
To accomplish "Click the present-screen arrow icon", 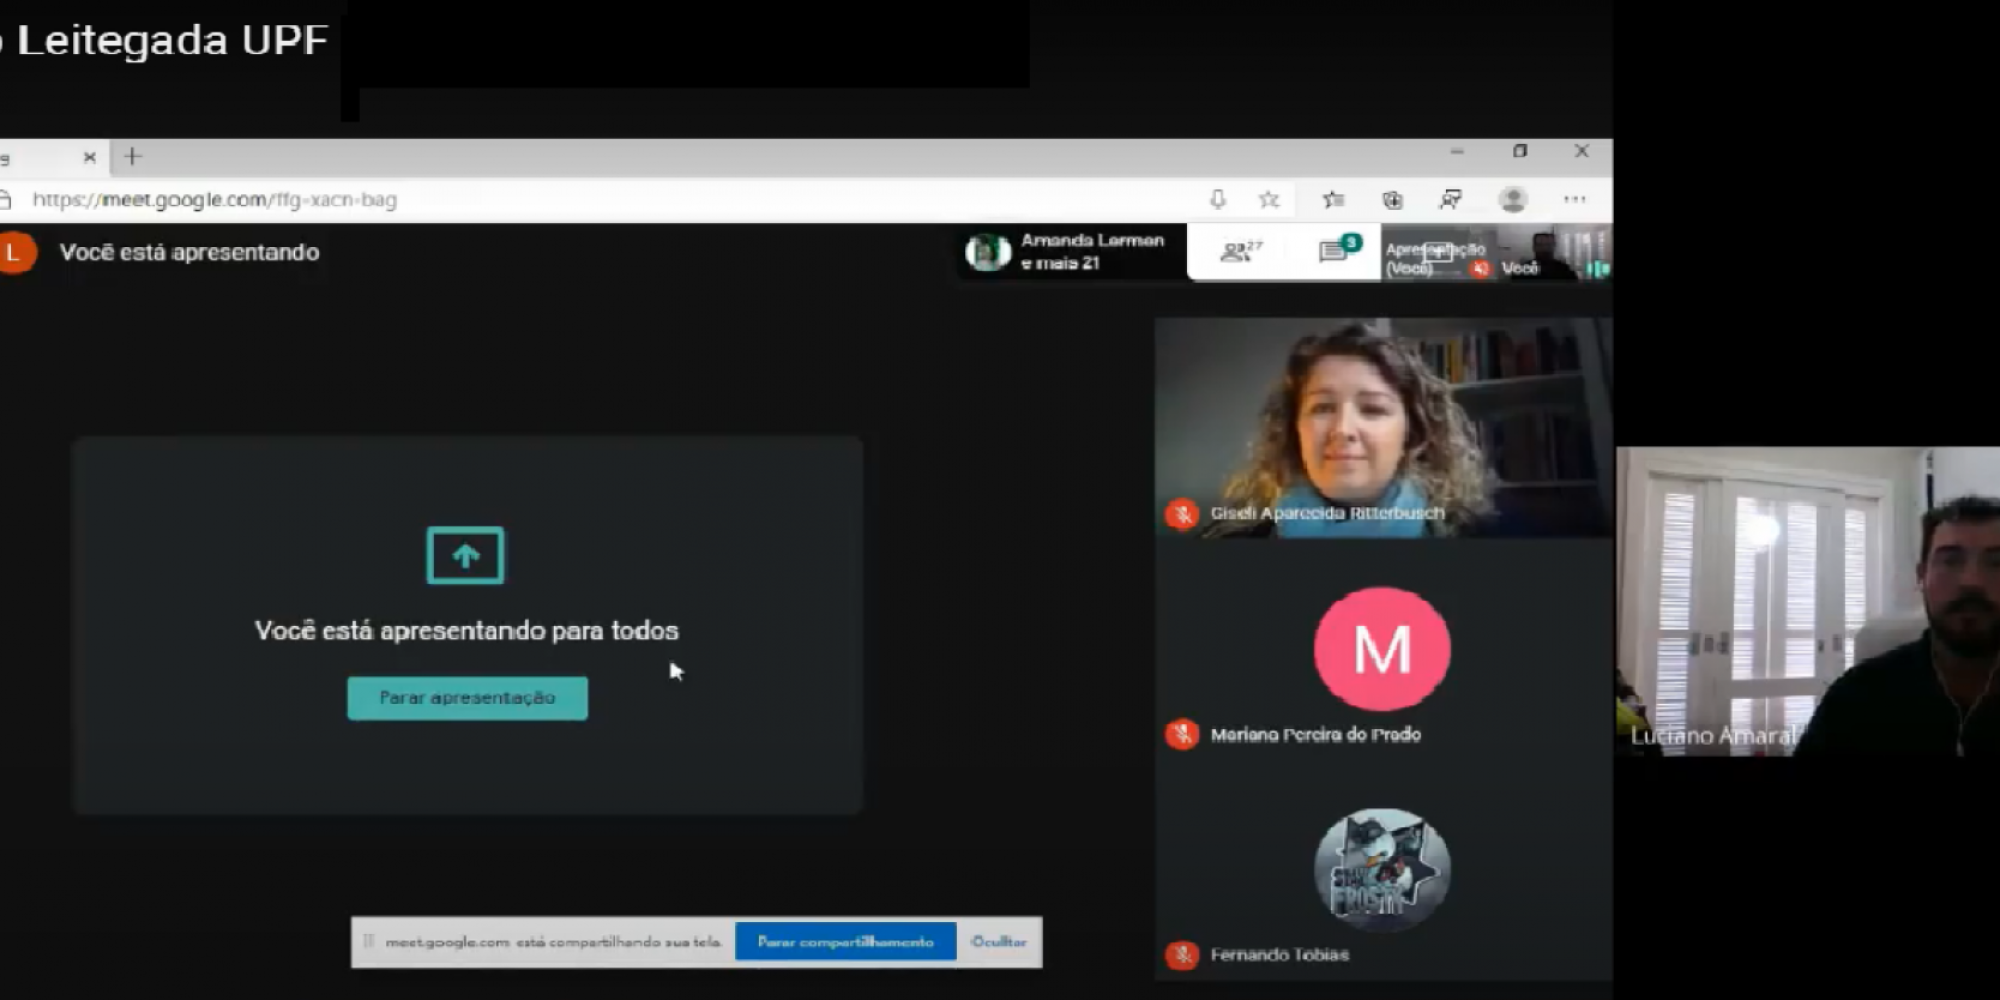I will click(465, 555).
